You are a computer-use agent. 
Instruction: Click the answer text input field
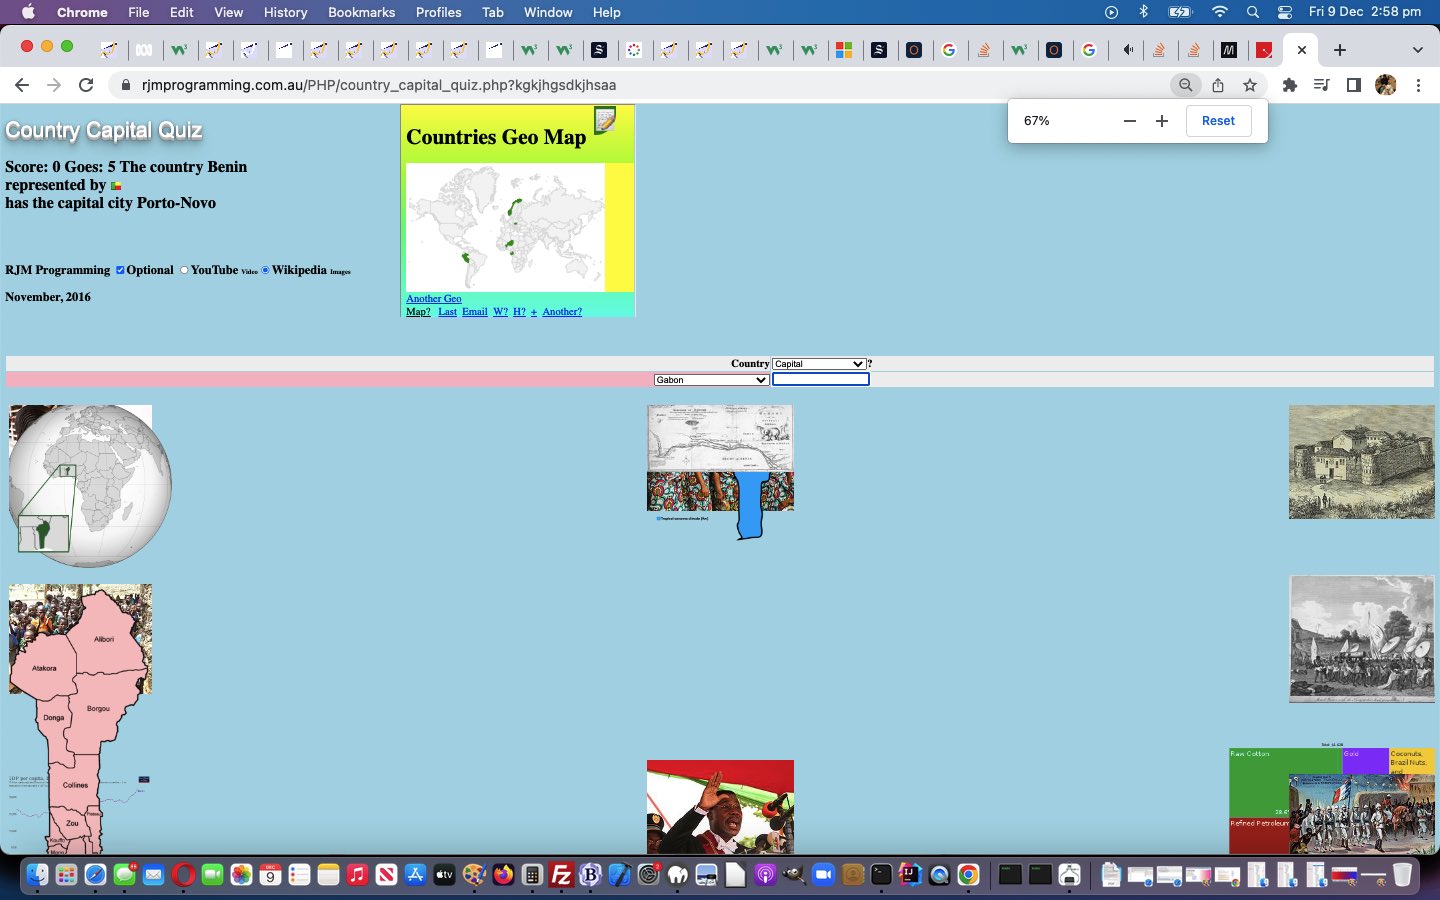821,380
